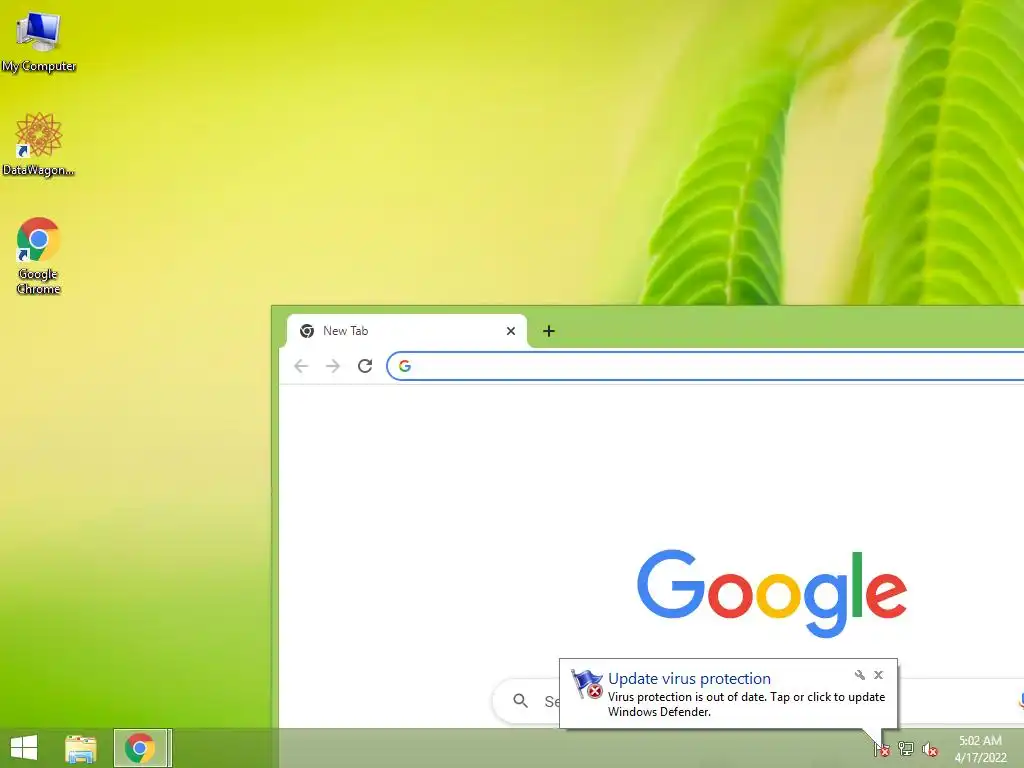Viewport: 1024px width, 768px height.
Task: Open the Windows Start button
Action: click(x=24, y=748)
